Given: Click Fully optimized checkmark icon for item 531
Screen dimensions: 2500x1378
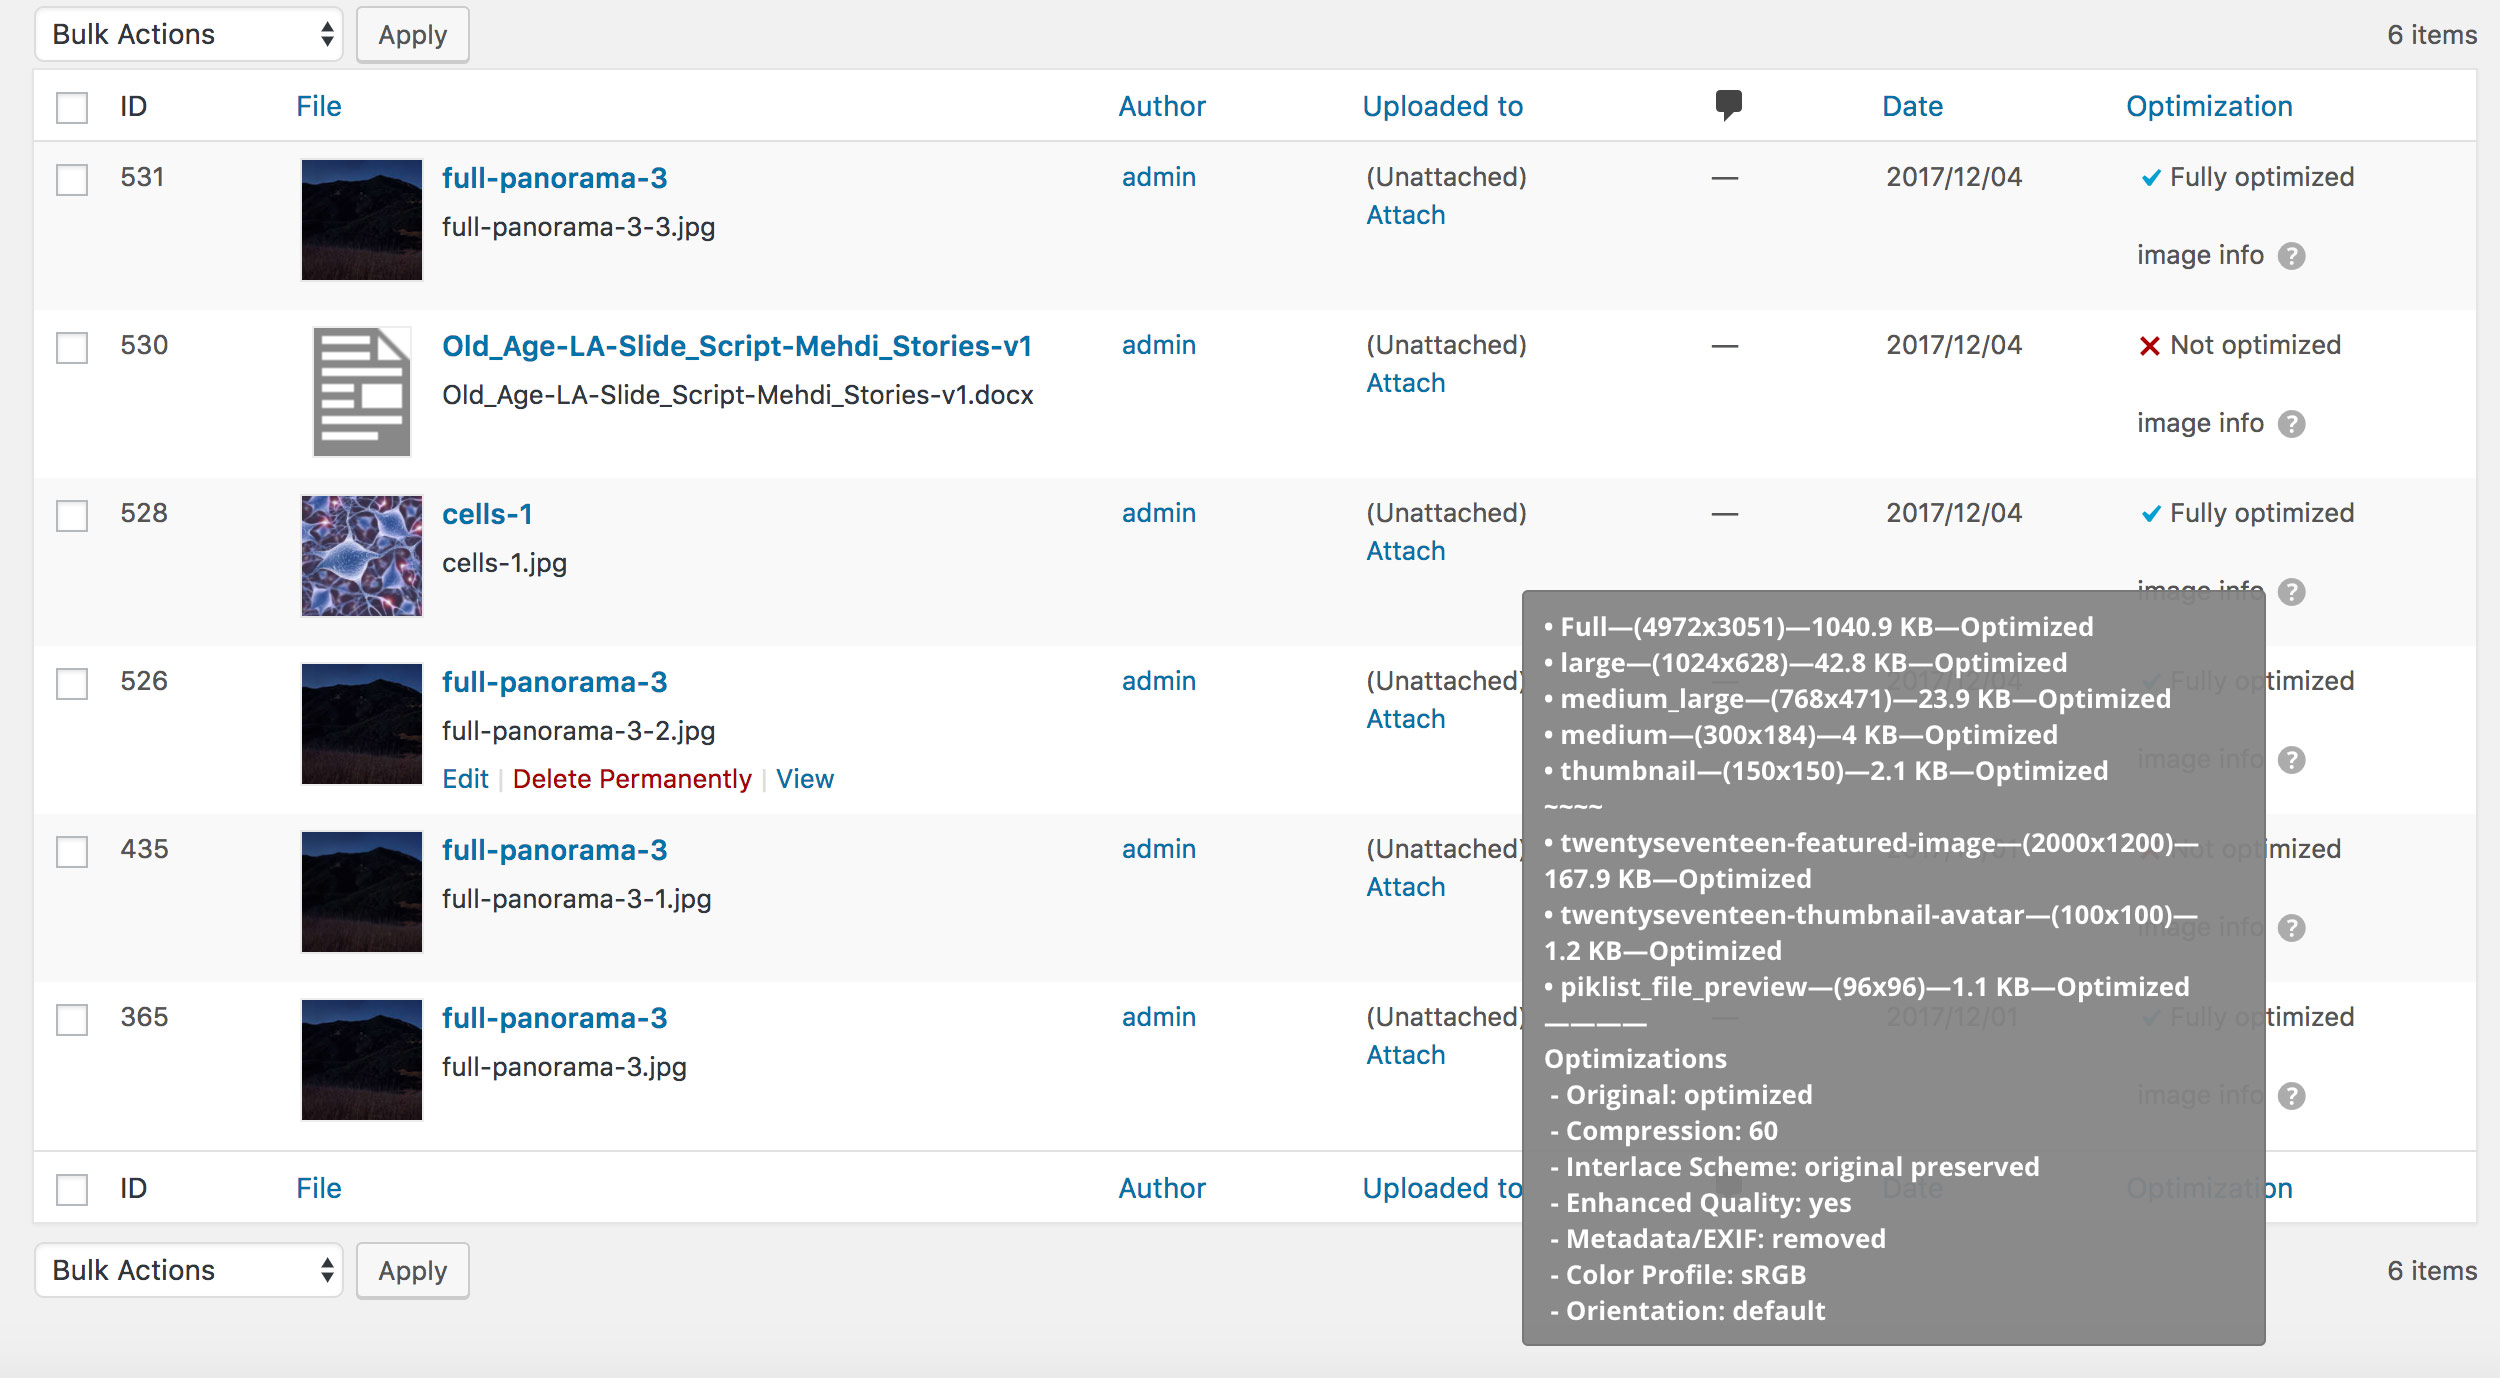Looking at the screenshot, I should coord(2150,178).
